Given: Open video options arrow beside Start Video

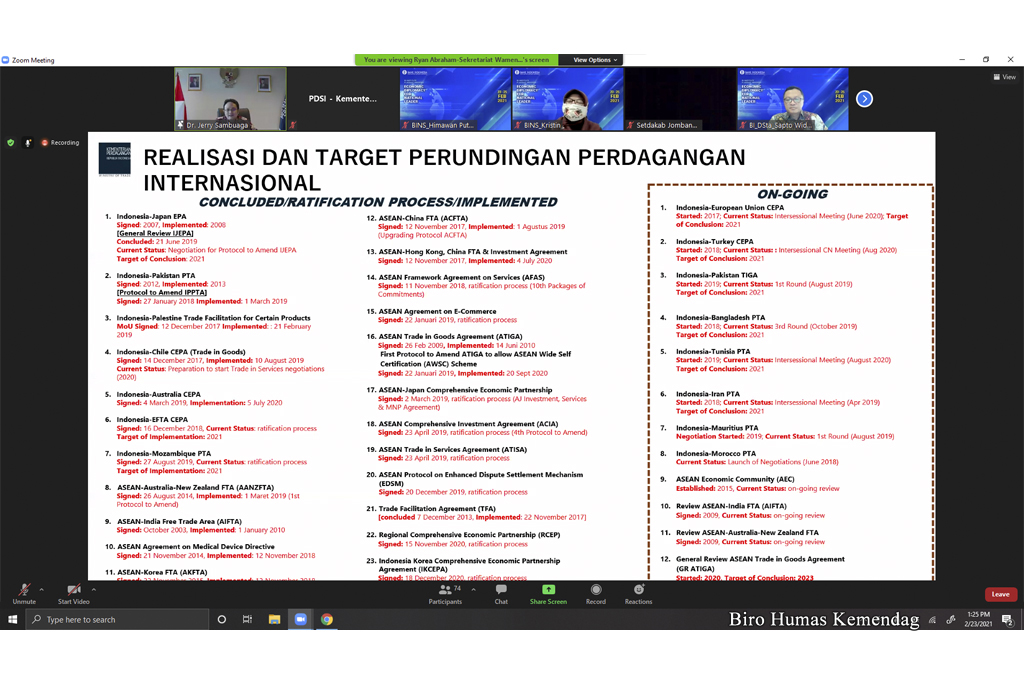Looking at the screenshot, I should (x=94, y=589).
